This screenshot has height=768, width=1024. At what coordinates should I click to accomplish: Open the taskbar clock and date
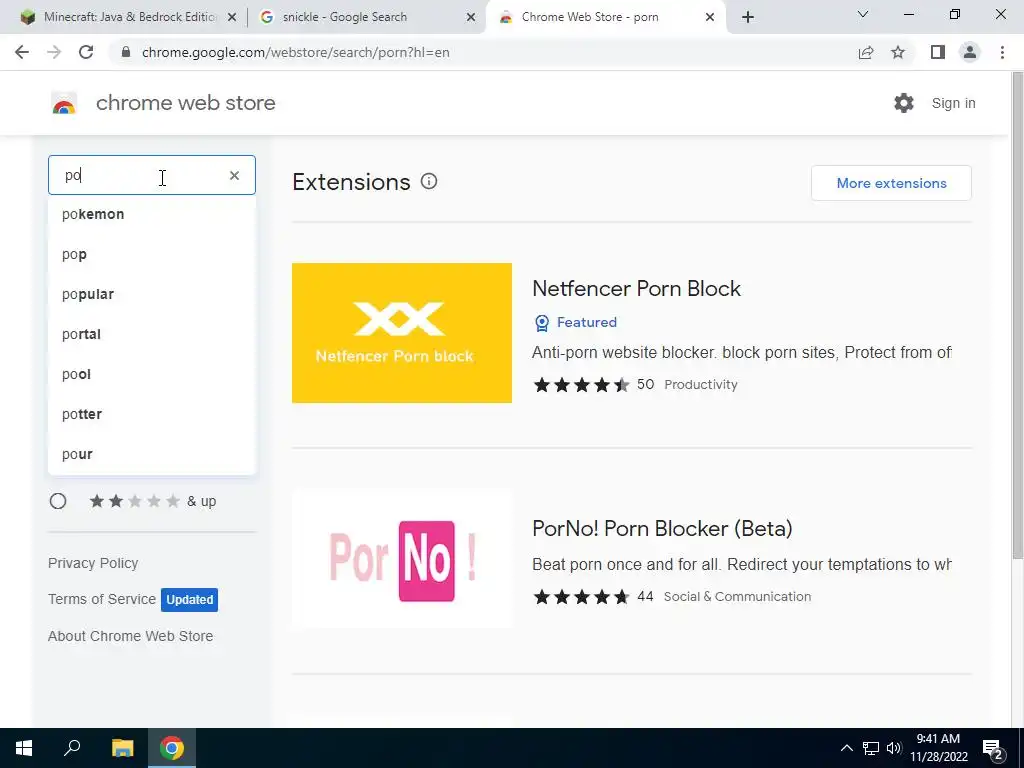[x=938, y=748]
